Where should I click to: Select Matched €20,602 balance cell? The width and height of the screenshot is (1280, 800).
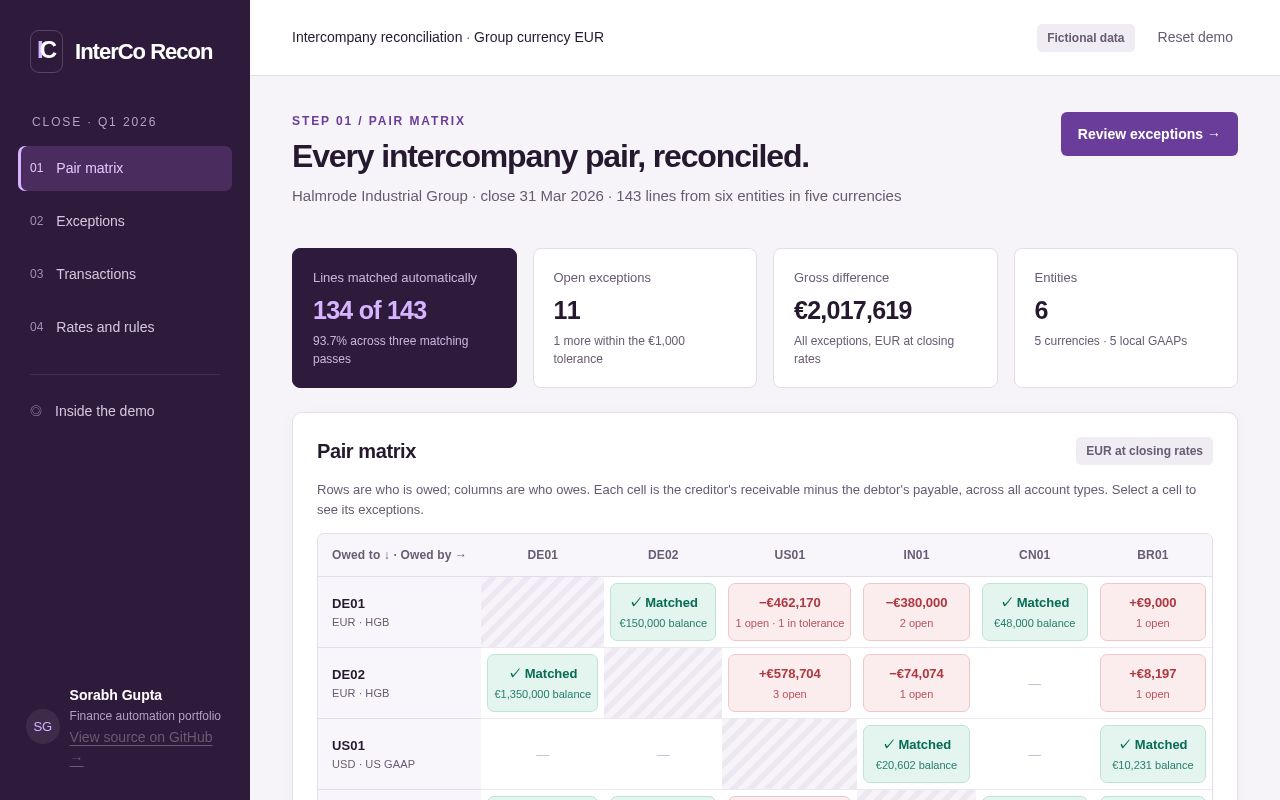(x=916, y=754)
